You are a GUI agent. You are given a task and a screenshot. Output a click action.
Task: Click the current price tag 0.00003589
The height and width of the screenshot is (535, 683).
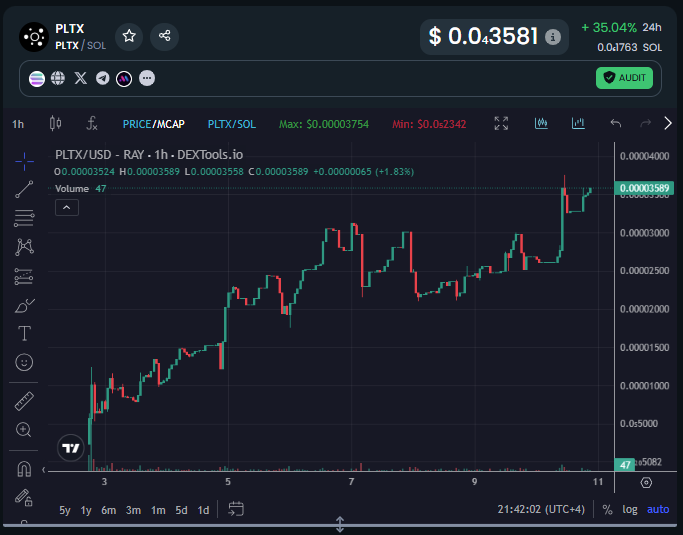(644, 188)
